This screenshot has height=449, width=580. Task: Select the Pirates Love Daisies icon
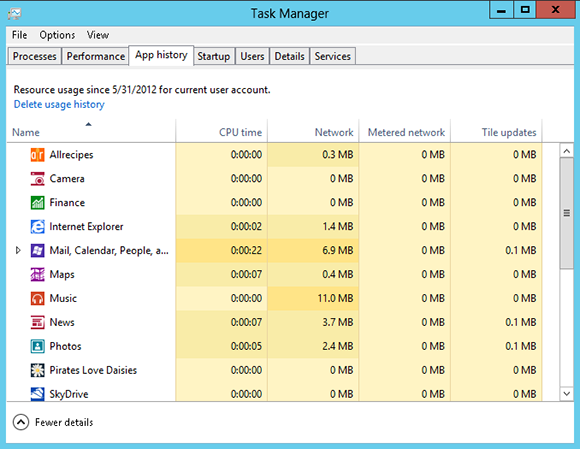[37, 370]
